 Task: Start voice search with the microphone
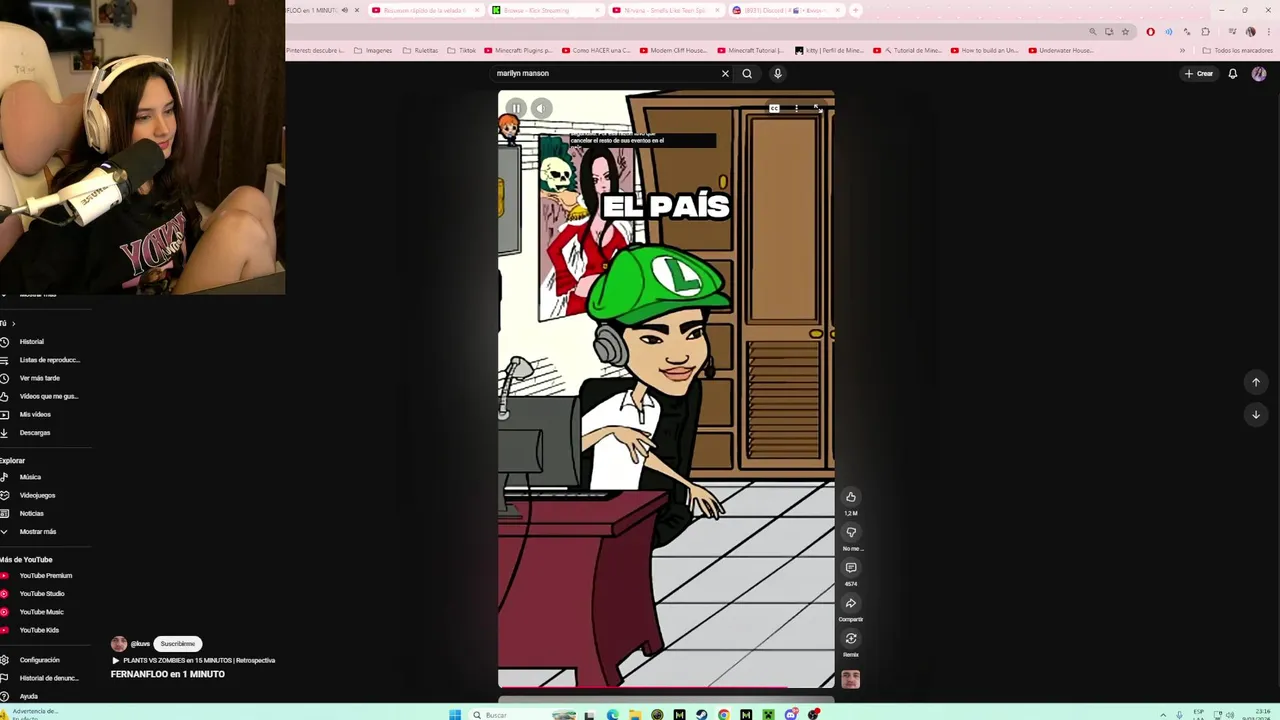coord(777,73)
